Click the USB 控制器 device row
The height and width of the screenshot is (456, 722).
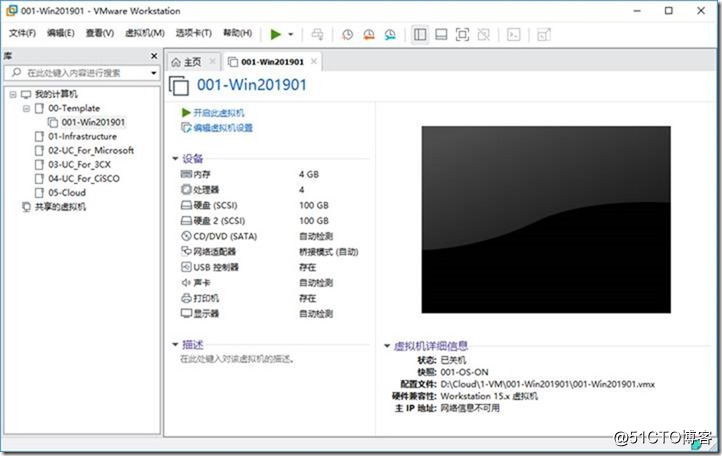(x=272, y=267)
